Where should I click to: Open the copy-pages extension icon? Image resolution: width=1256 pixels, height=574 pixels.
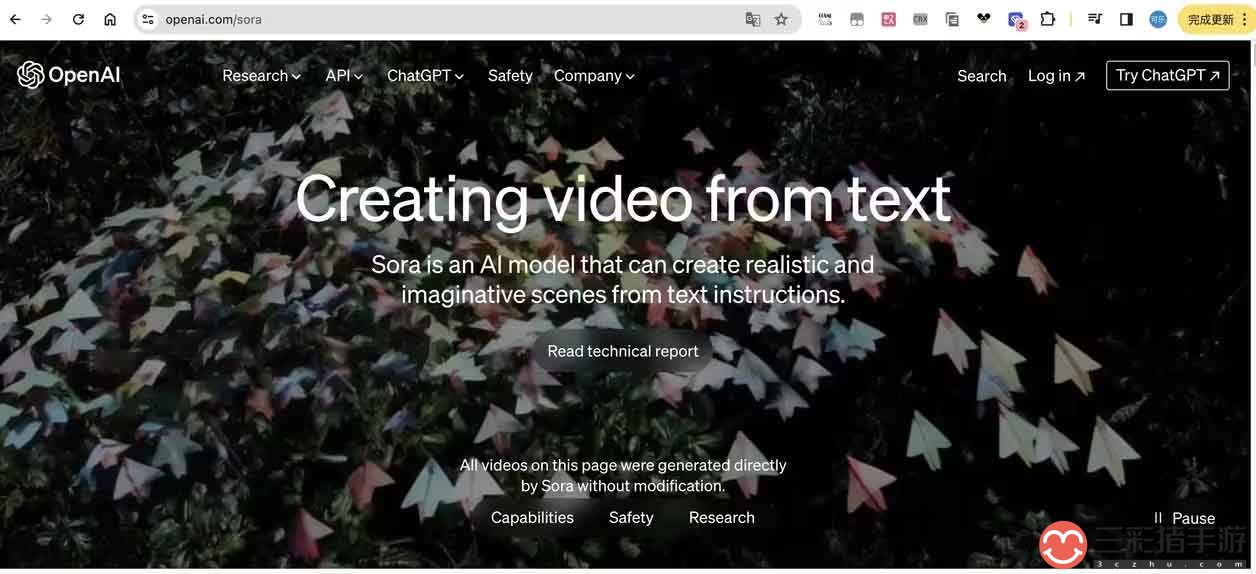coord(952,19)
